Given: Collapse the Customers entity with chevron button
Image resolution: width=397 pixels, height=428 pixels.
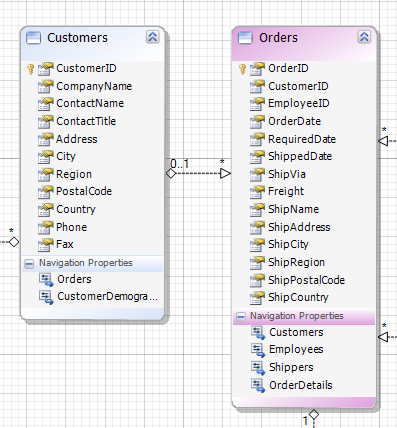Looking at the screenshot, I should tap(152, 37).
